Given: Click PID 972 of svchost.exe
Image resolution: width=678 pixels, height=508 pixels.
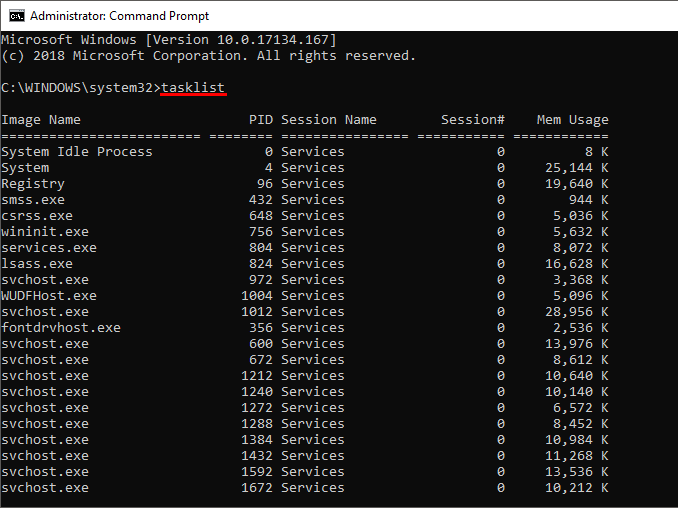Looking at the screenshot, I should tap(261, 280).
